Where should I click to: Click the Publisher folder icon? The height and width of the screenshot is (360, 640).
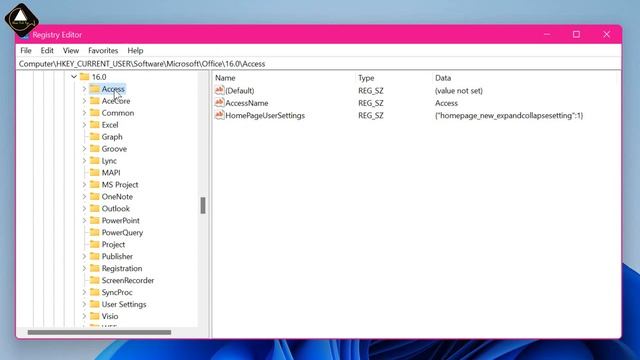tap(95, 256)
